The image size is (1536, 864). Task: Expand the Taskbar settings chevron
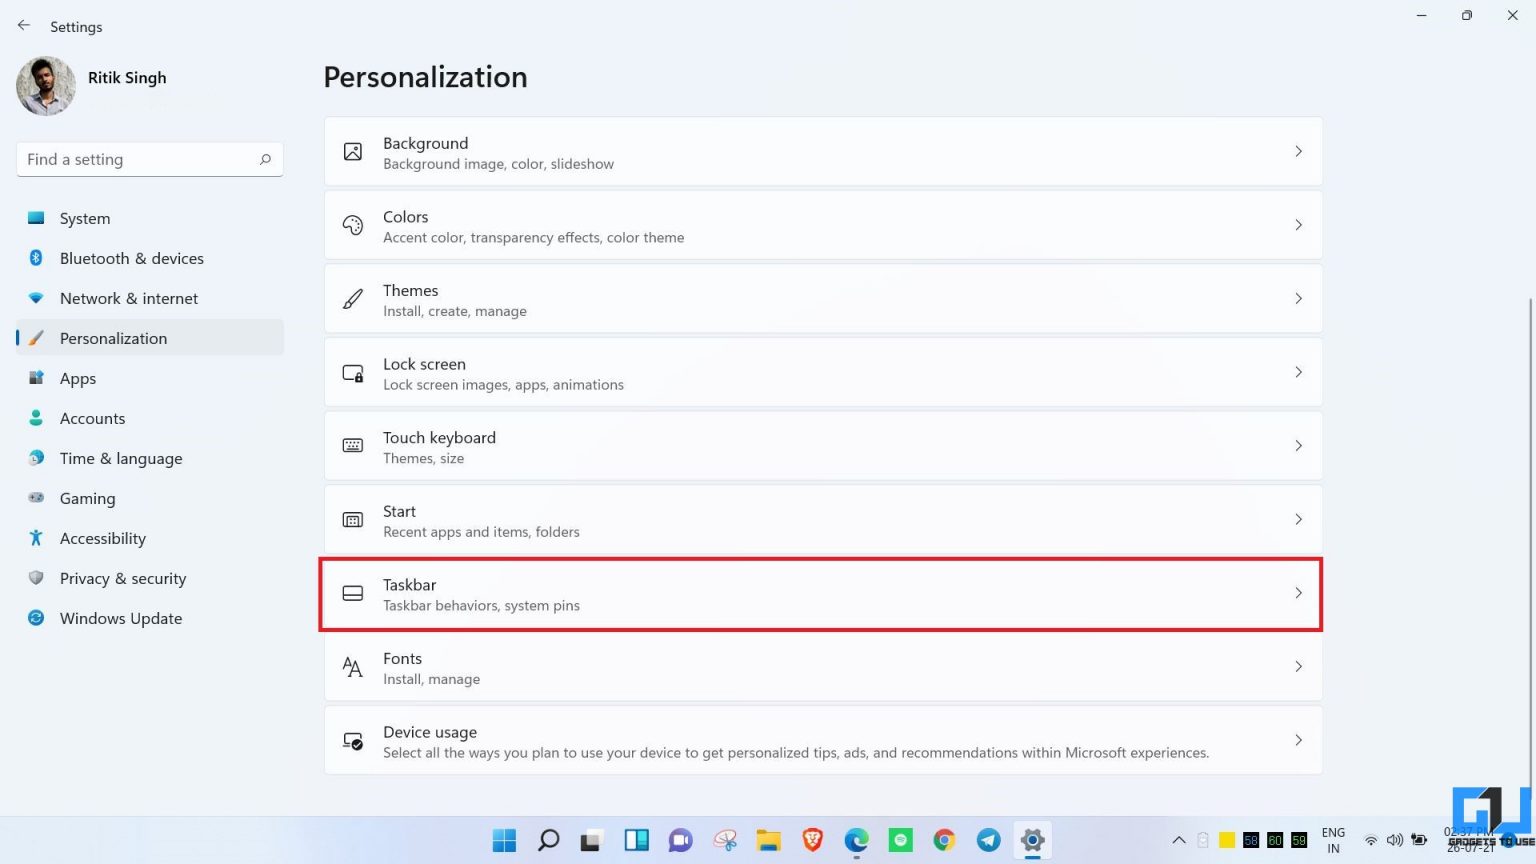(x=1298, y=593)
